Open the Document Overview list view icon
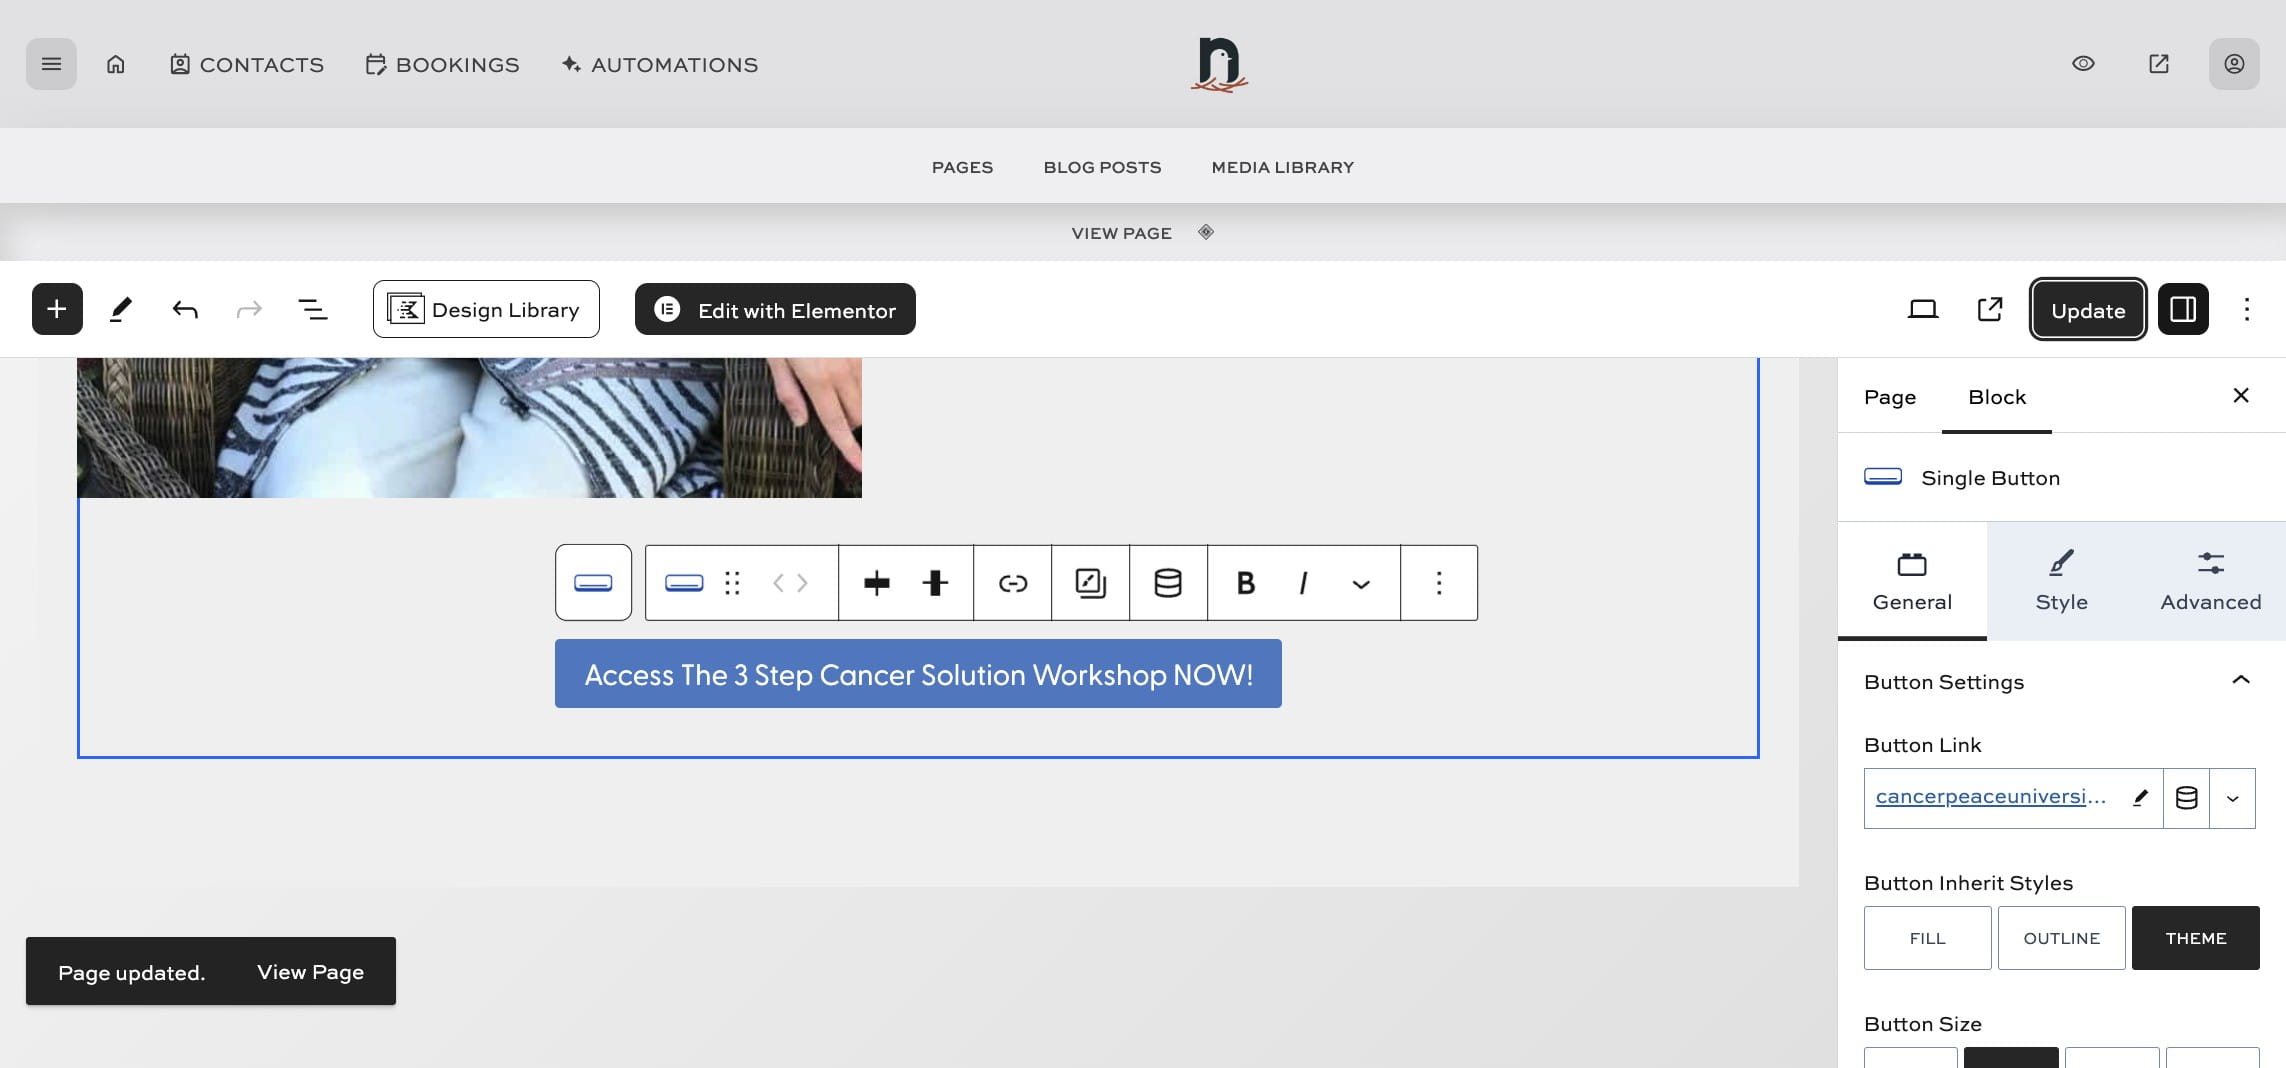2286x1068 pixels. click(x=311, y=309)
